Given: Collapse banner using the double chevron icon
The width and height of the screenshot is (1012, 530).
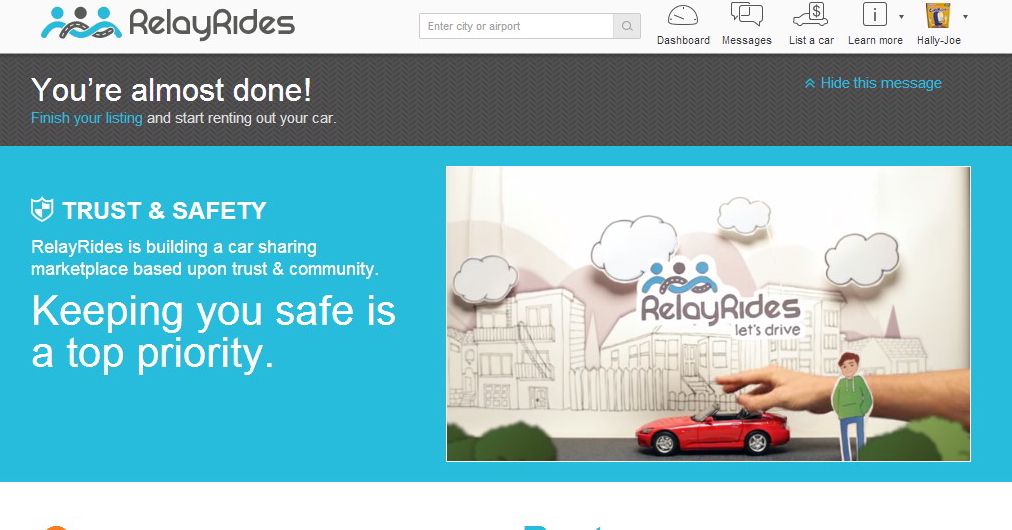Looking at the screenshot, I should pos(809,83).
